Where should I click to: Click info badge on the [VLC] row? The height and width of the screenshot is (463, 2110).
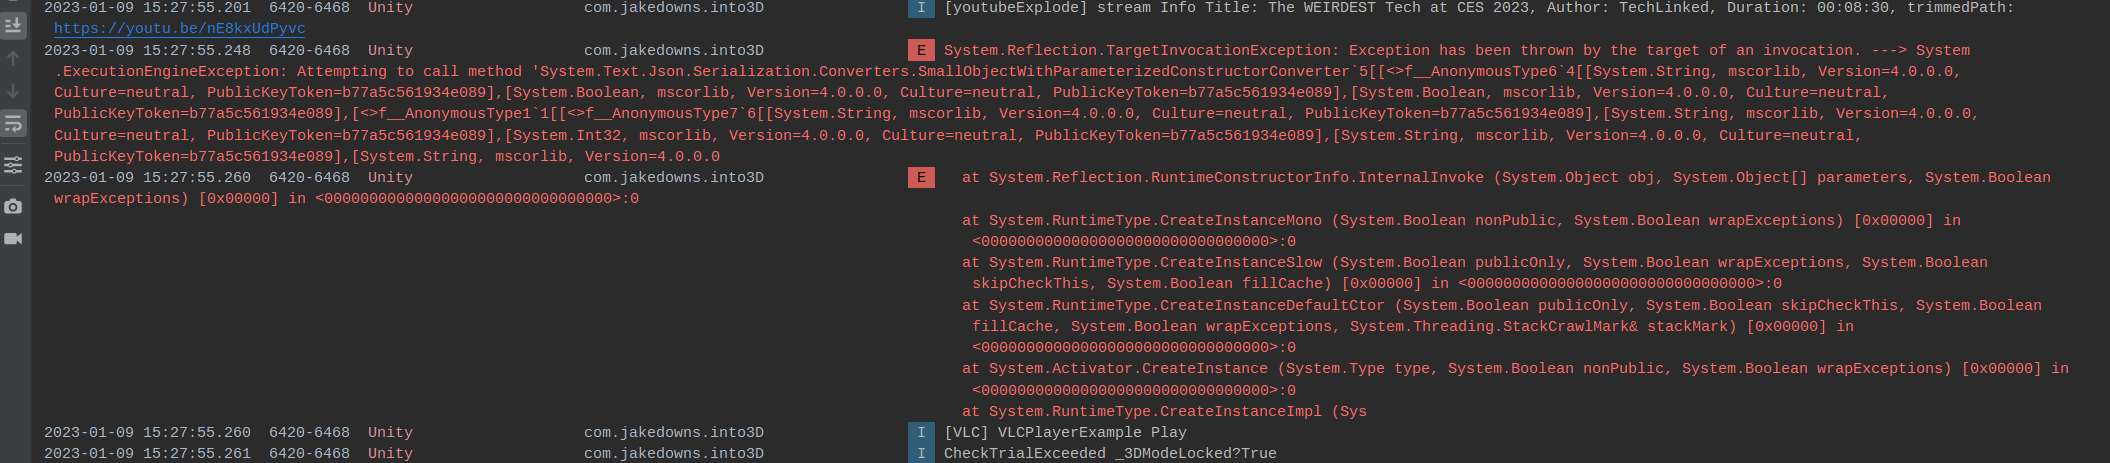[x=921, y=433]
